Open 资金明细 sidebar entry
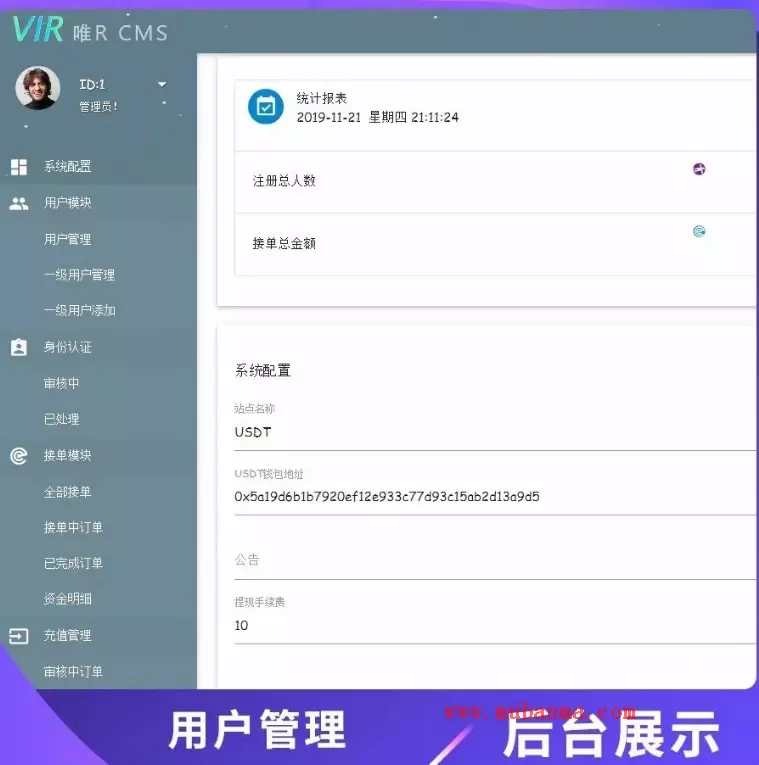The image size is (759, 765). (67, 599)
